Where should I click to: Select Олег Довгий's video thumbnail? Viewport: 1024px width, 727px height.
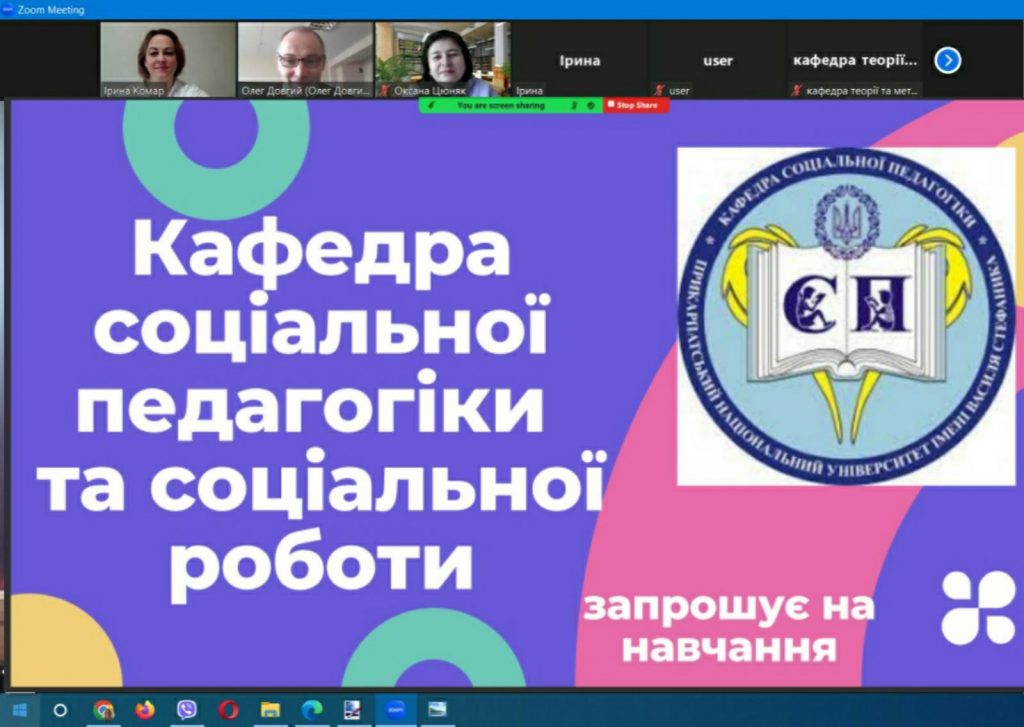[304, 60]
